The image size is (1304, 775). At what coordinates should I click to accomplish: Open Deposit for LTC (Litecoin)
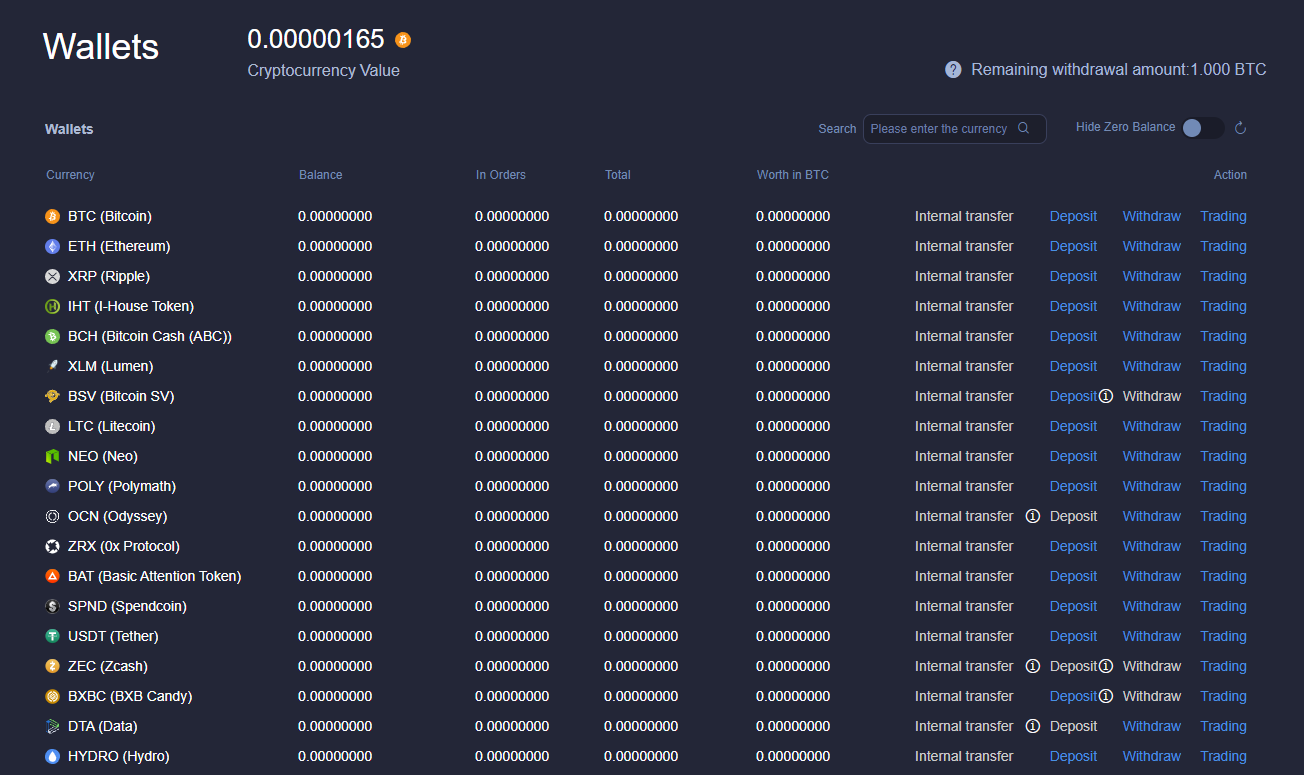(x=1073, y=426)
